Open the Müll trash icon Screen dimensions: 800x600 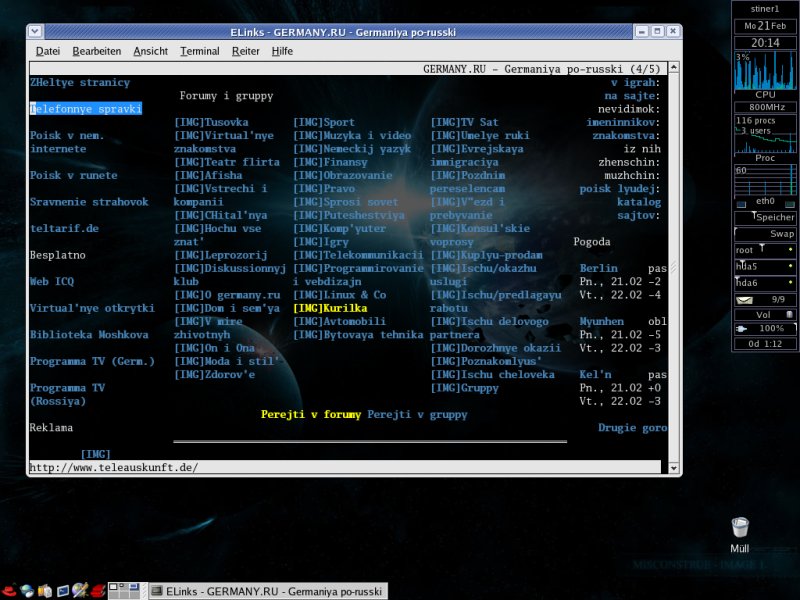739,535
